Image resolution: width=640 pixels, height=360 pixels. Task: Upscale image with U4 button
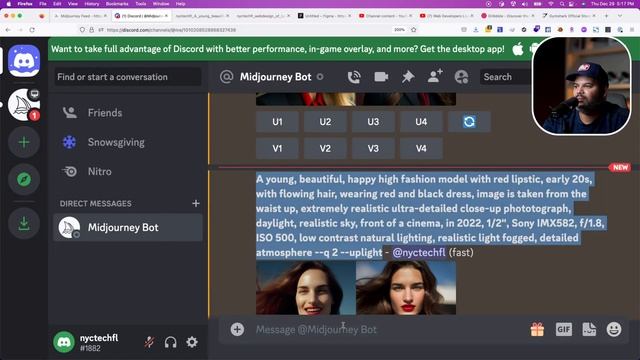coord(421,122)
